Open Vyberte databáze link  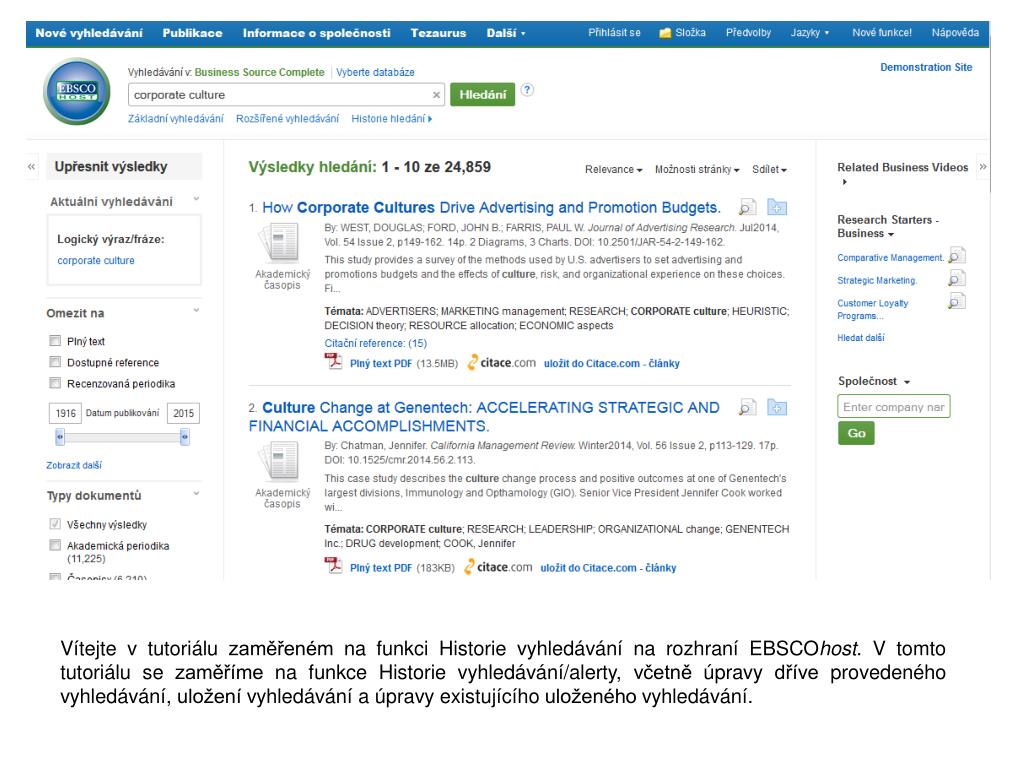click(x=375, y=72)
